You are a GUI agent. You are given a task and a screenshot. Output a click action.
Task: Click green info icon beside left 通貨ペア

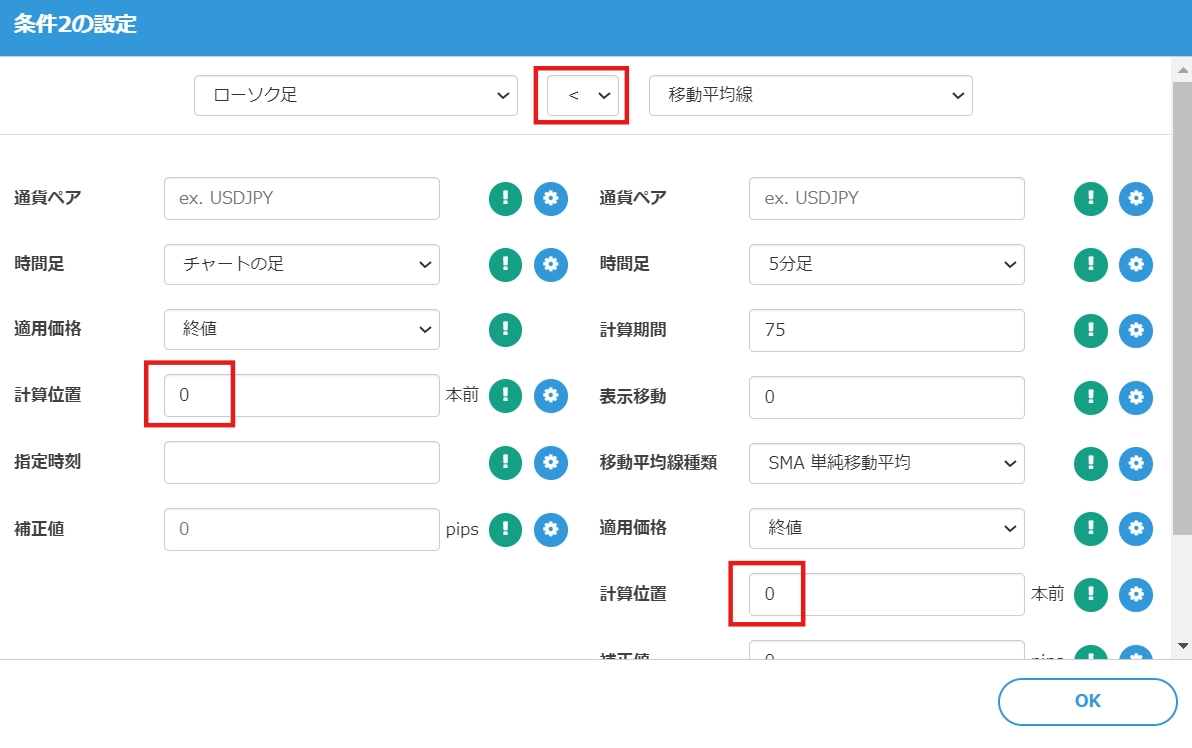point(505,198)
